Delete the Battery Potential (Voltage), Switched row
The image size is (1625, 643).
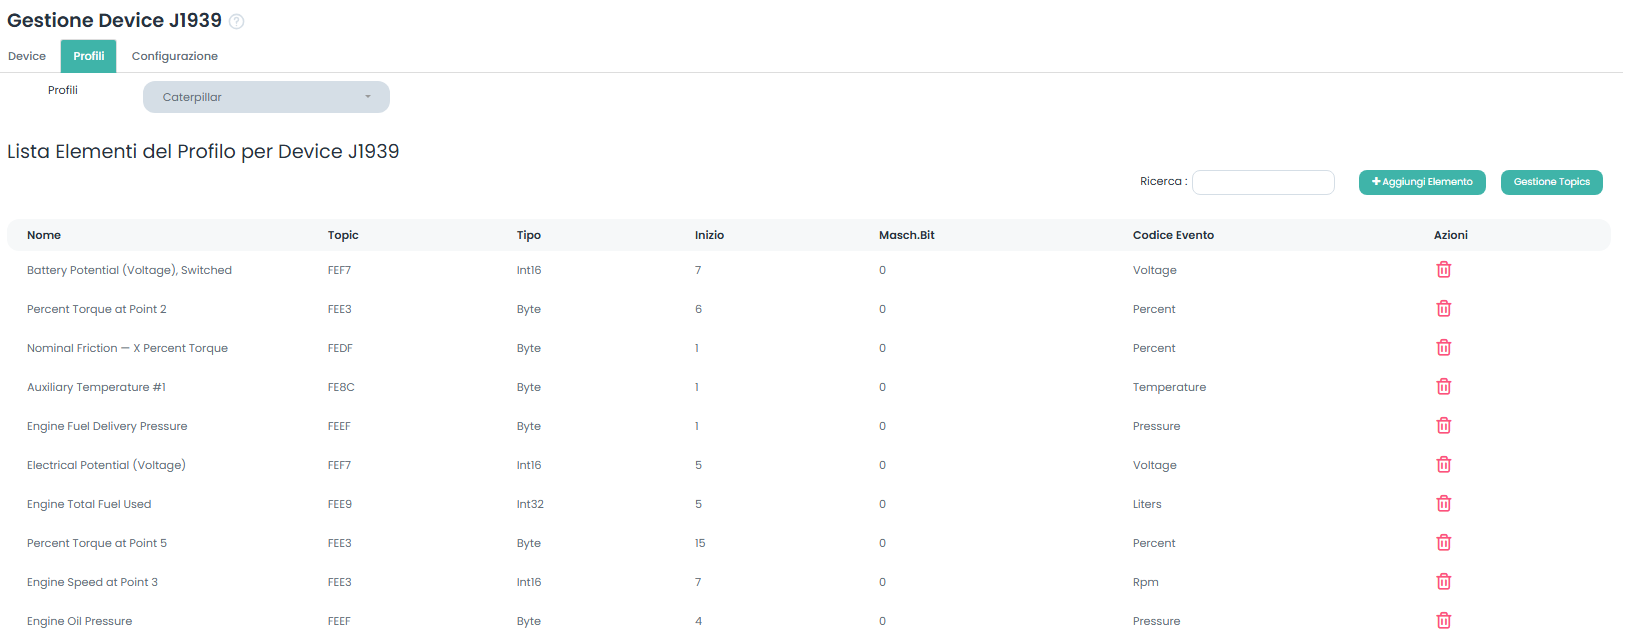click(x=1443, y=270)
